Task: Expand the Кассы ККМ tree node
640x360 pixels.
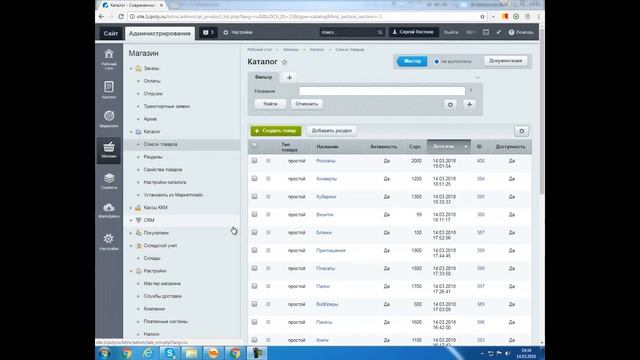Action: tap(131, 208)
